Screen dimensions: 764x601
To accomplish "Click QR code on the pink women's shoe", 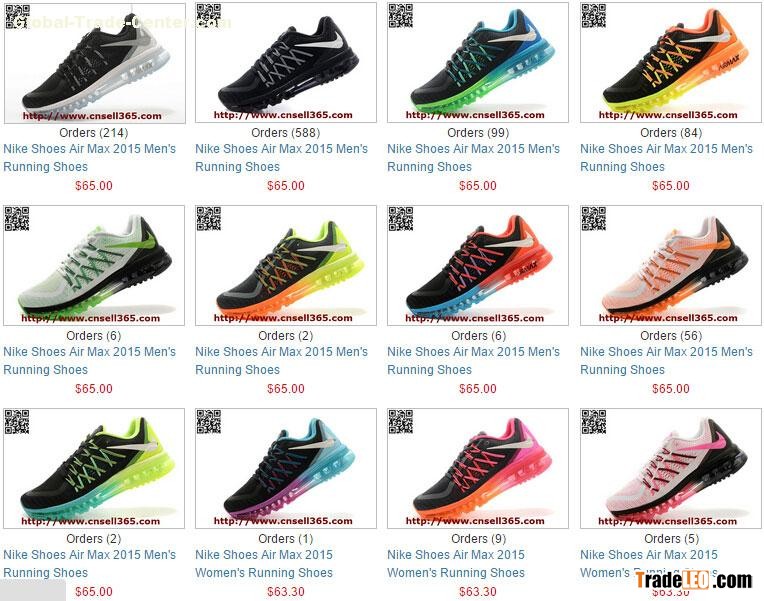I will coord(401,422).
